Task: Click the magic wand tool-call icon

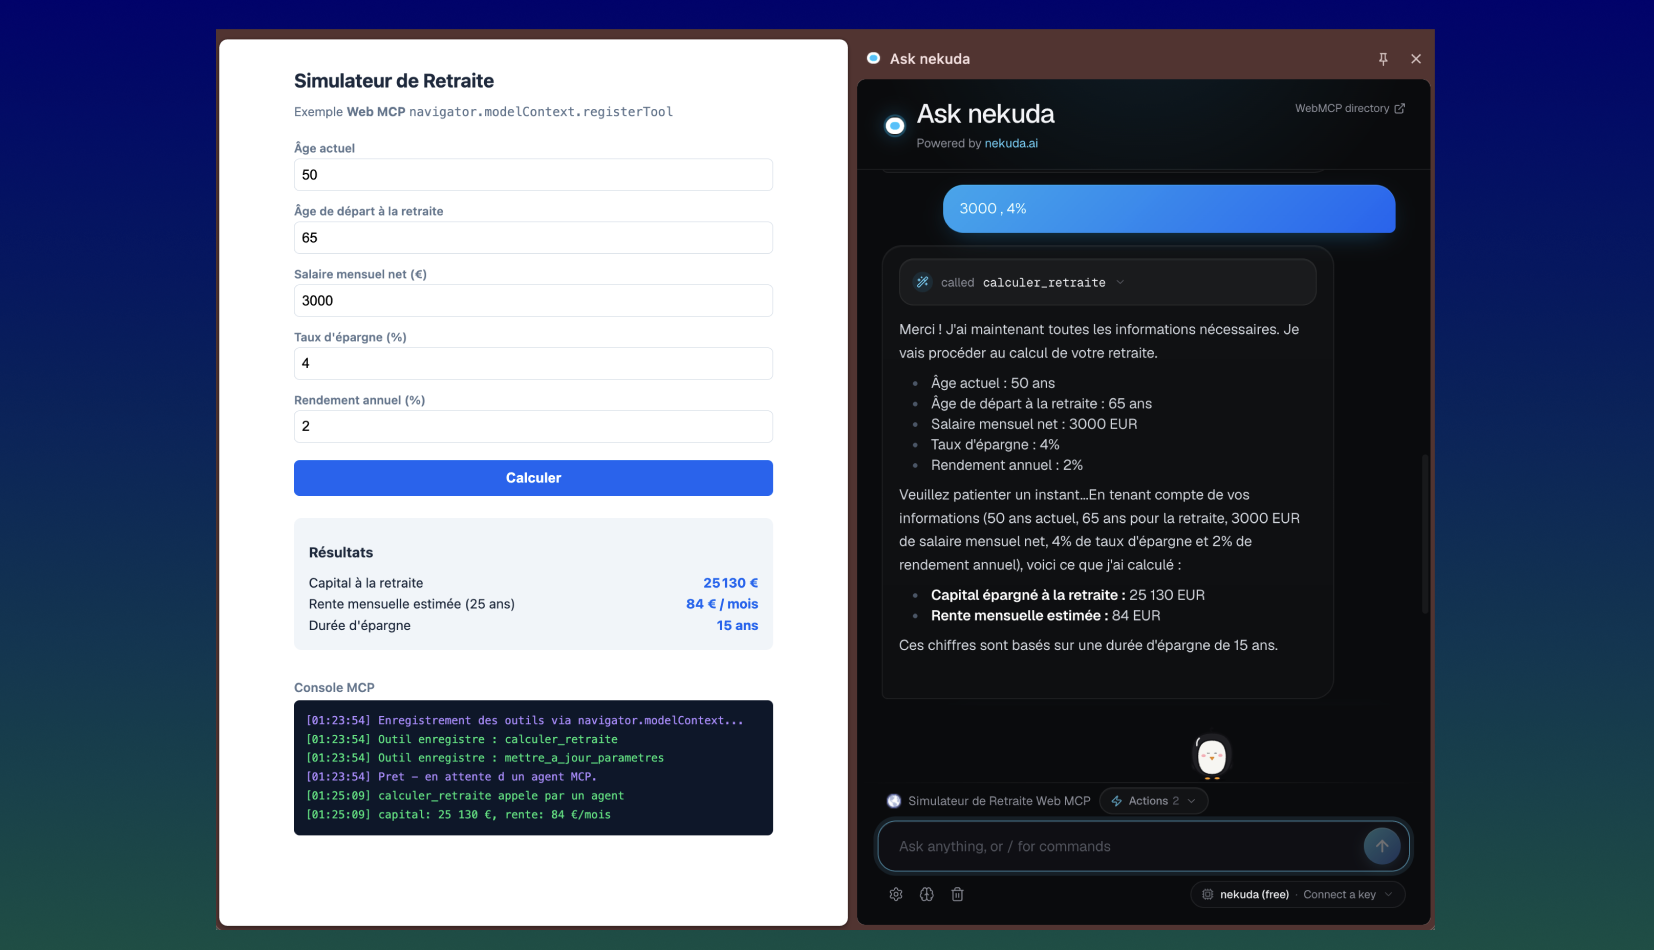Action: coord(923,282)
